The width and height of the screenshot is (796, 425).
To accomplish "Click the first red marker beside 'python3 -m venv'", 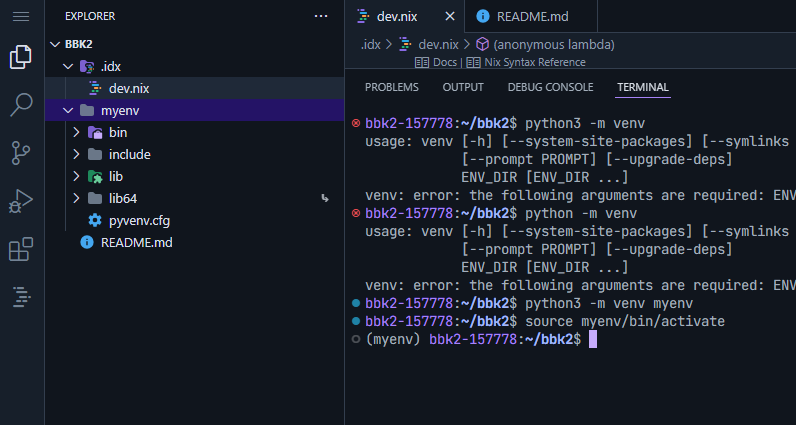I will (x=356, y=123).
